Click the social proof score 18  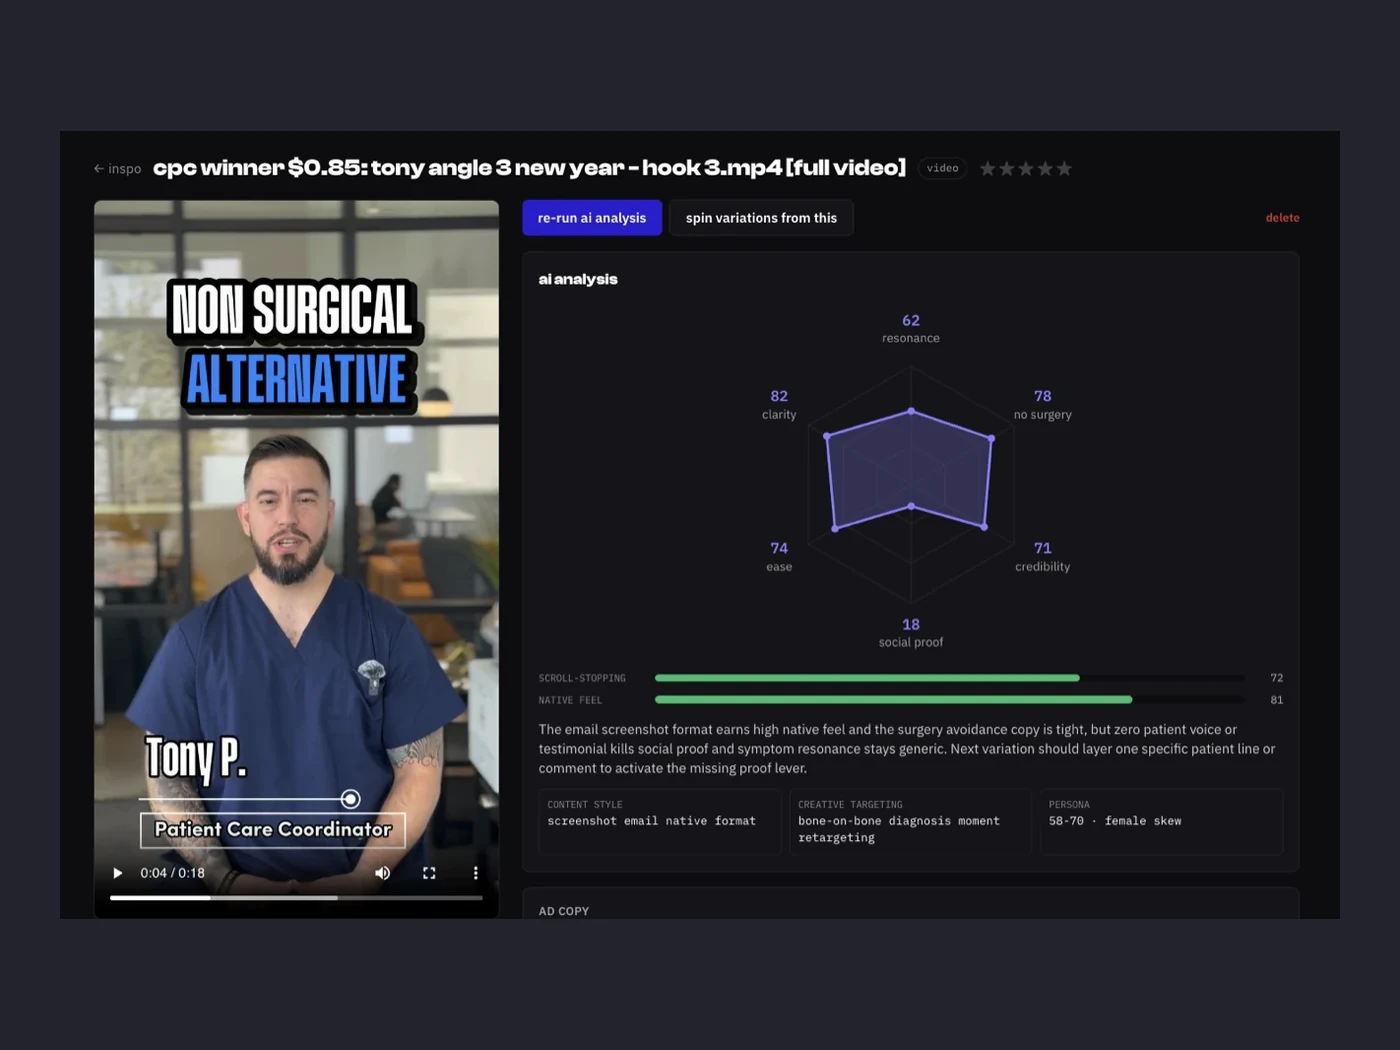(911, 625)
